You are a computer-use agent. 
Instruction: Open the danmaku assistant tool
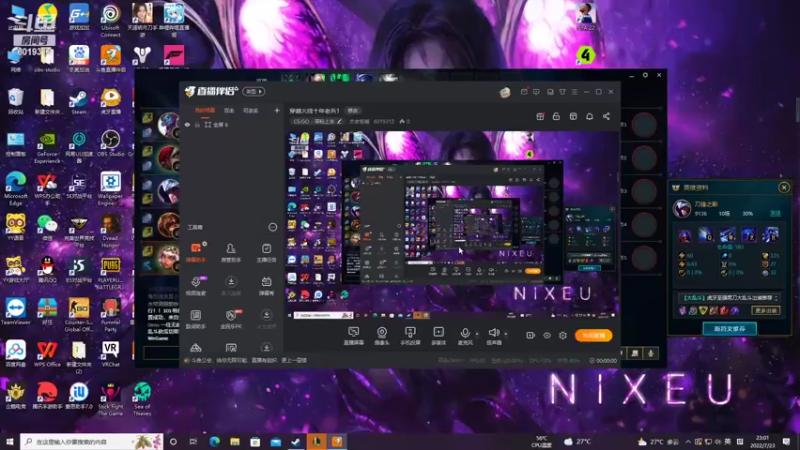196,252
